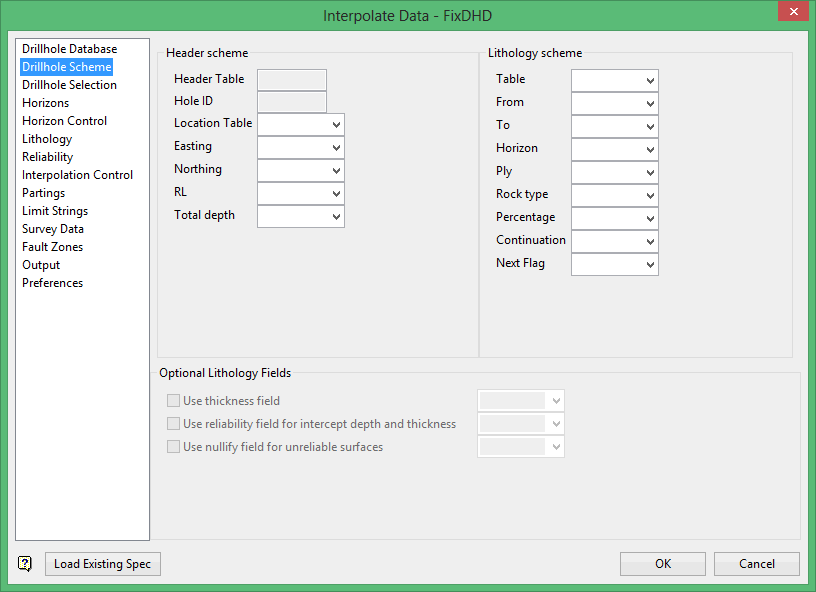Image resolution: width=816 pixels, height=592 pixels.
Task: Go to the Horizon Control page
Action: [64, 121]
